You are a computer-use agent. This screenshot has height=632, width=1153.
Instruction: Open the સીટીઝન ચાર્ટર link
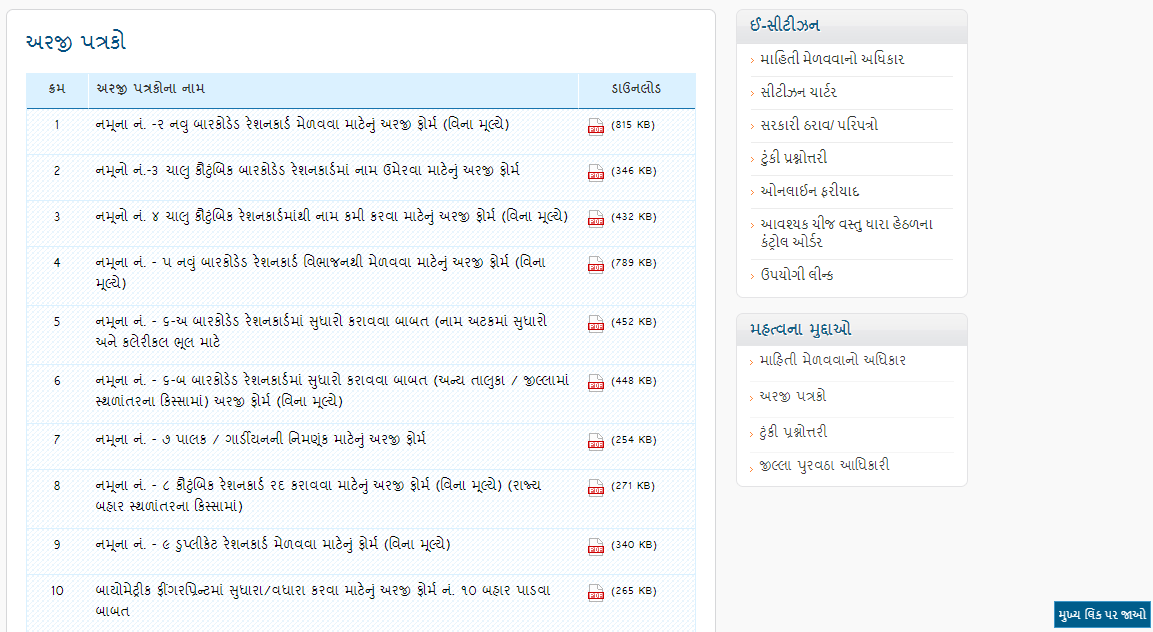point(798,92)
